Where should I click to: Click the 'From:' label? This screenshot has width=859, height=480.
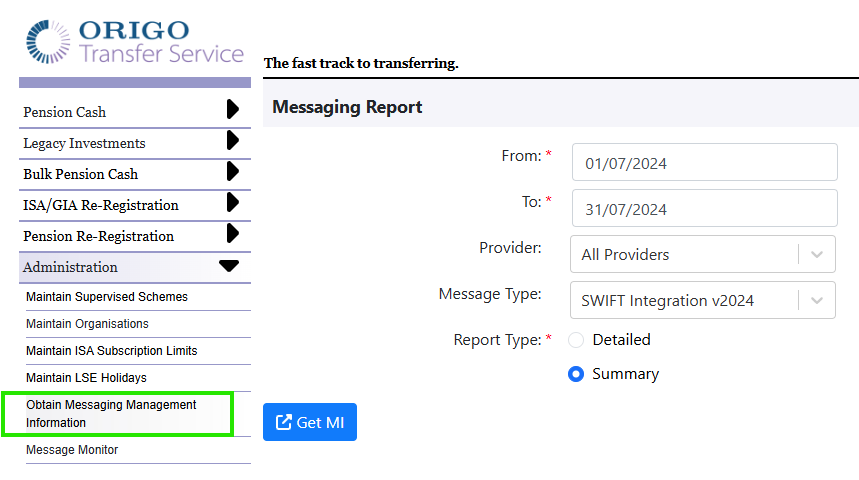(x=522, y=156)
